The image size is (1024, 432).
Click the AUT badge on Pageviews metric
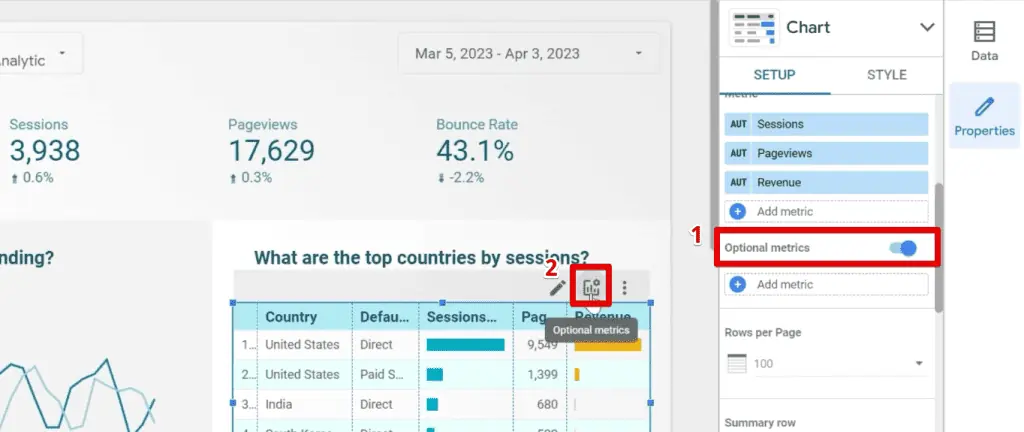[x=739, y=153]
